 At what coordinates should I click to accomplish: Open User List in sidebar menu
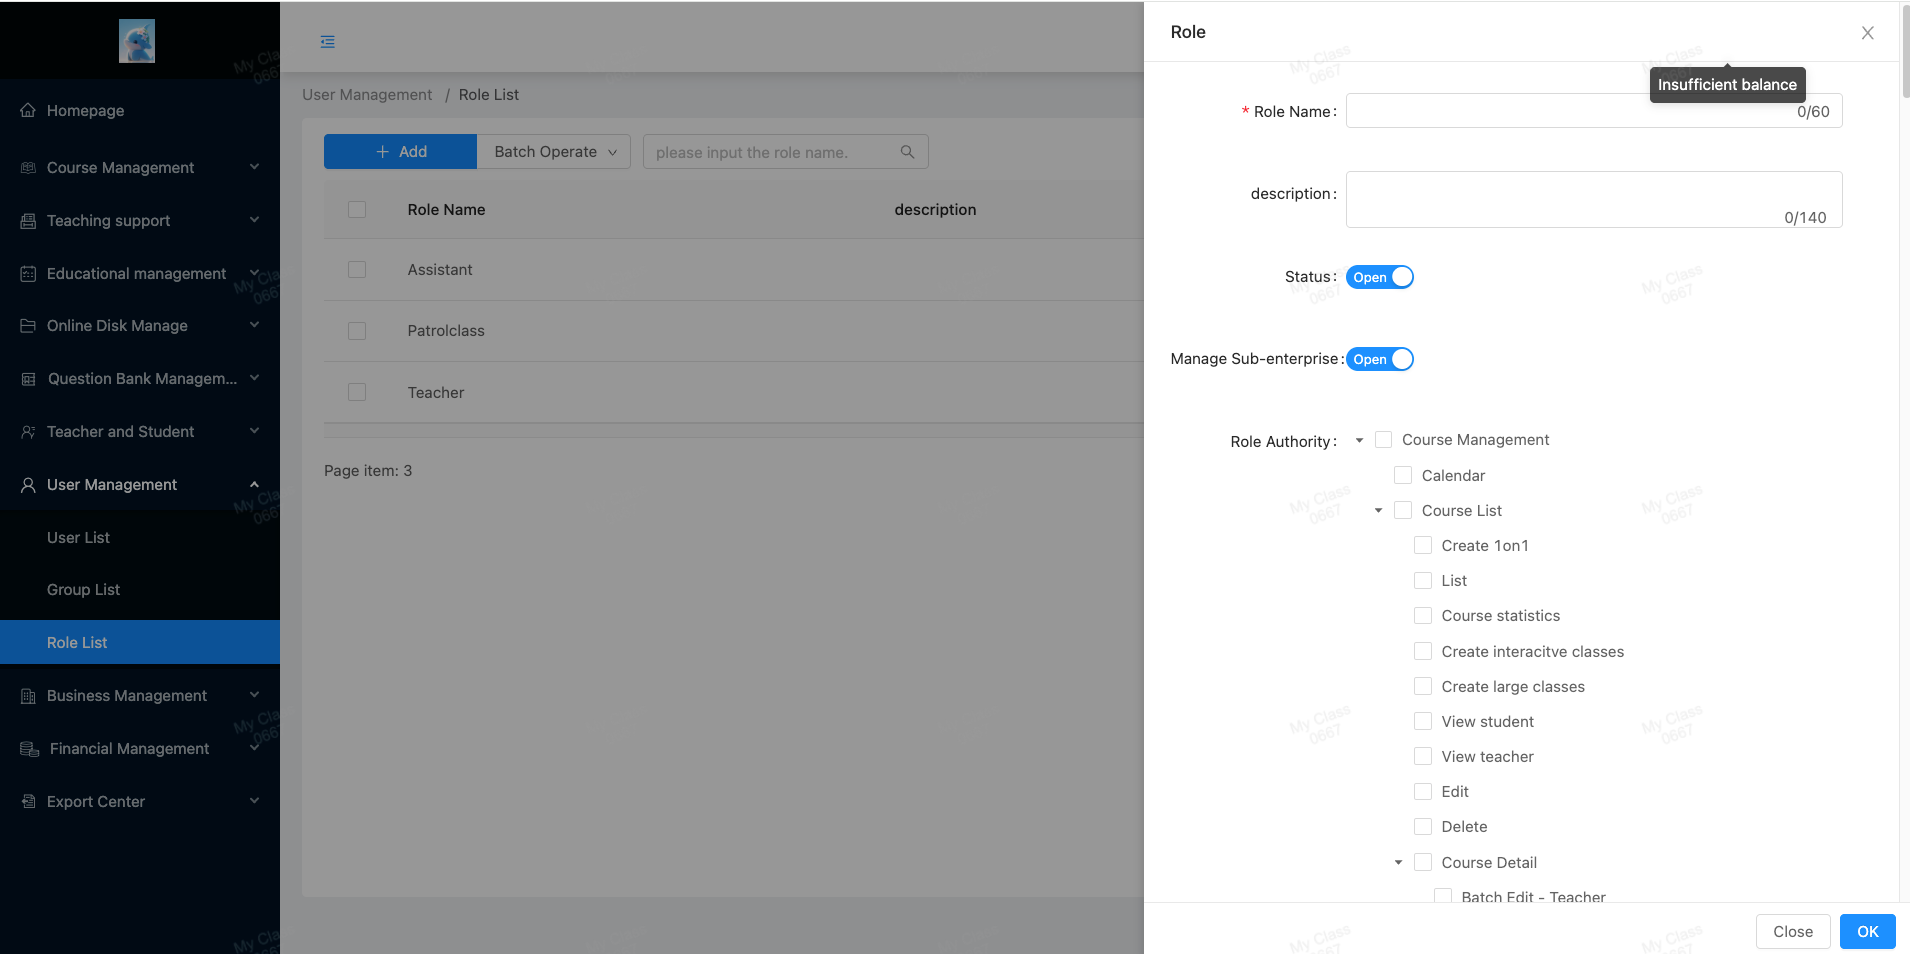pyautogui.click(x=78, y=537)
